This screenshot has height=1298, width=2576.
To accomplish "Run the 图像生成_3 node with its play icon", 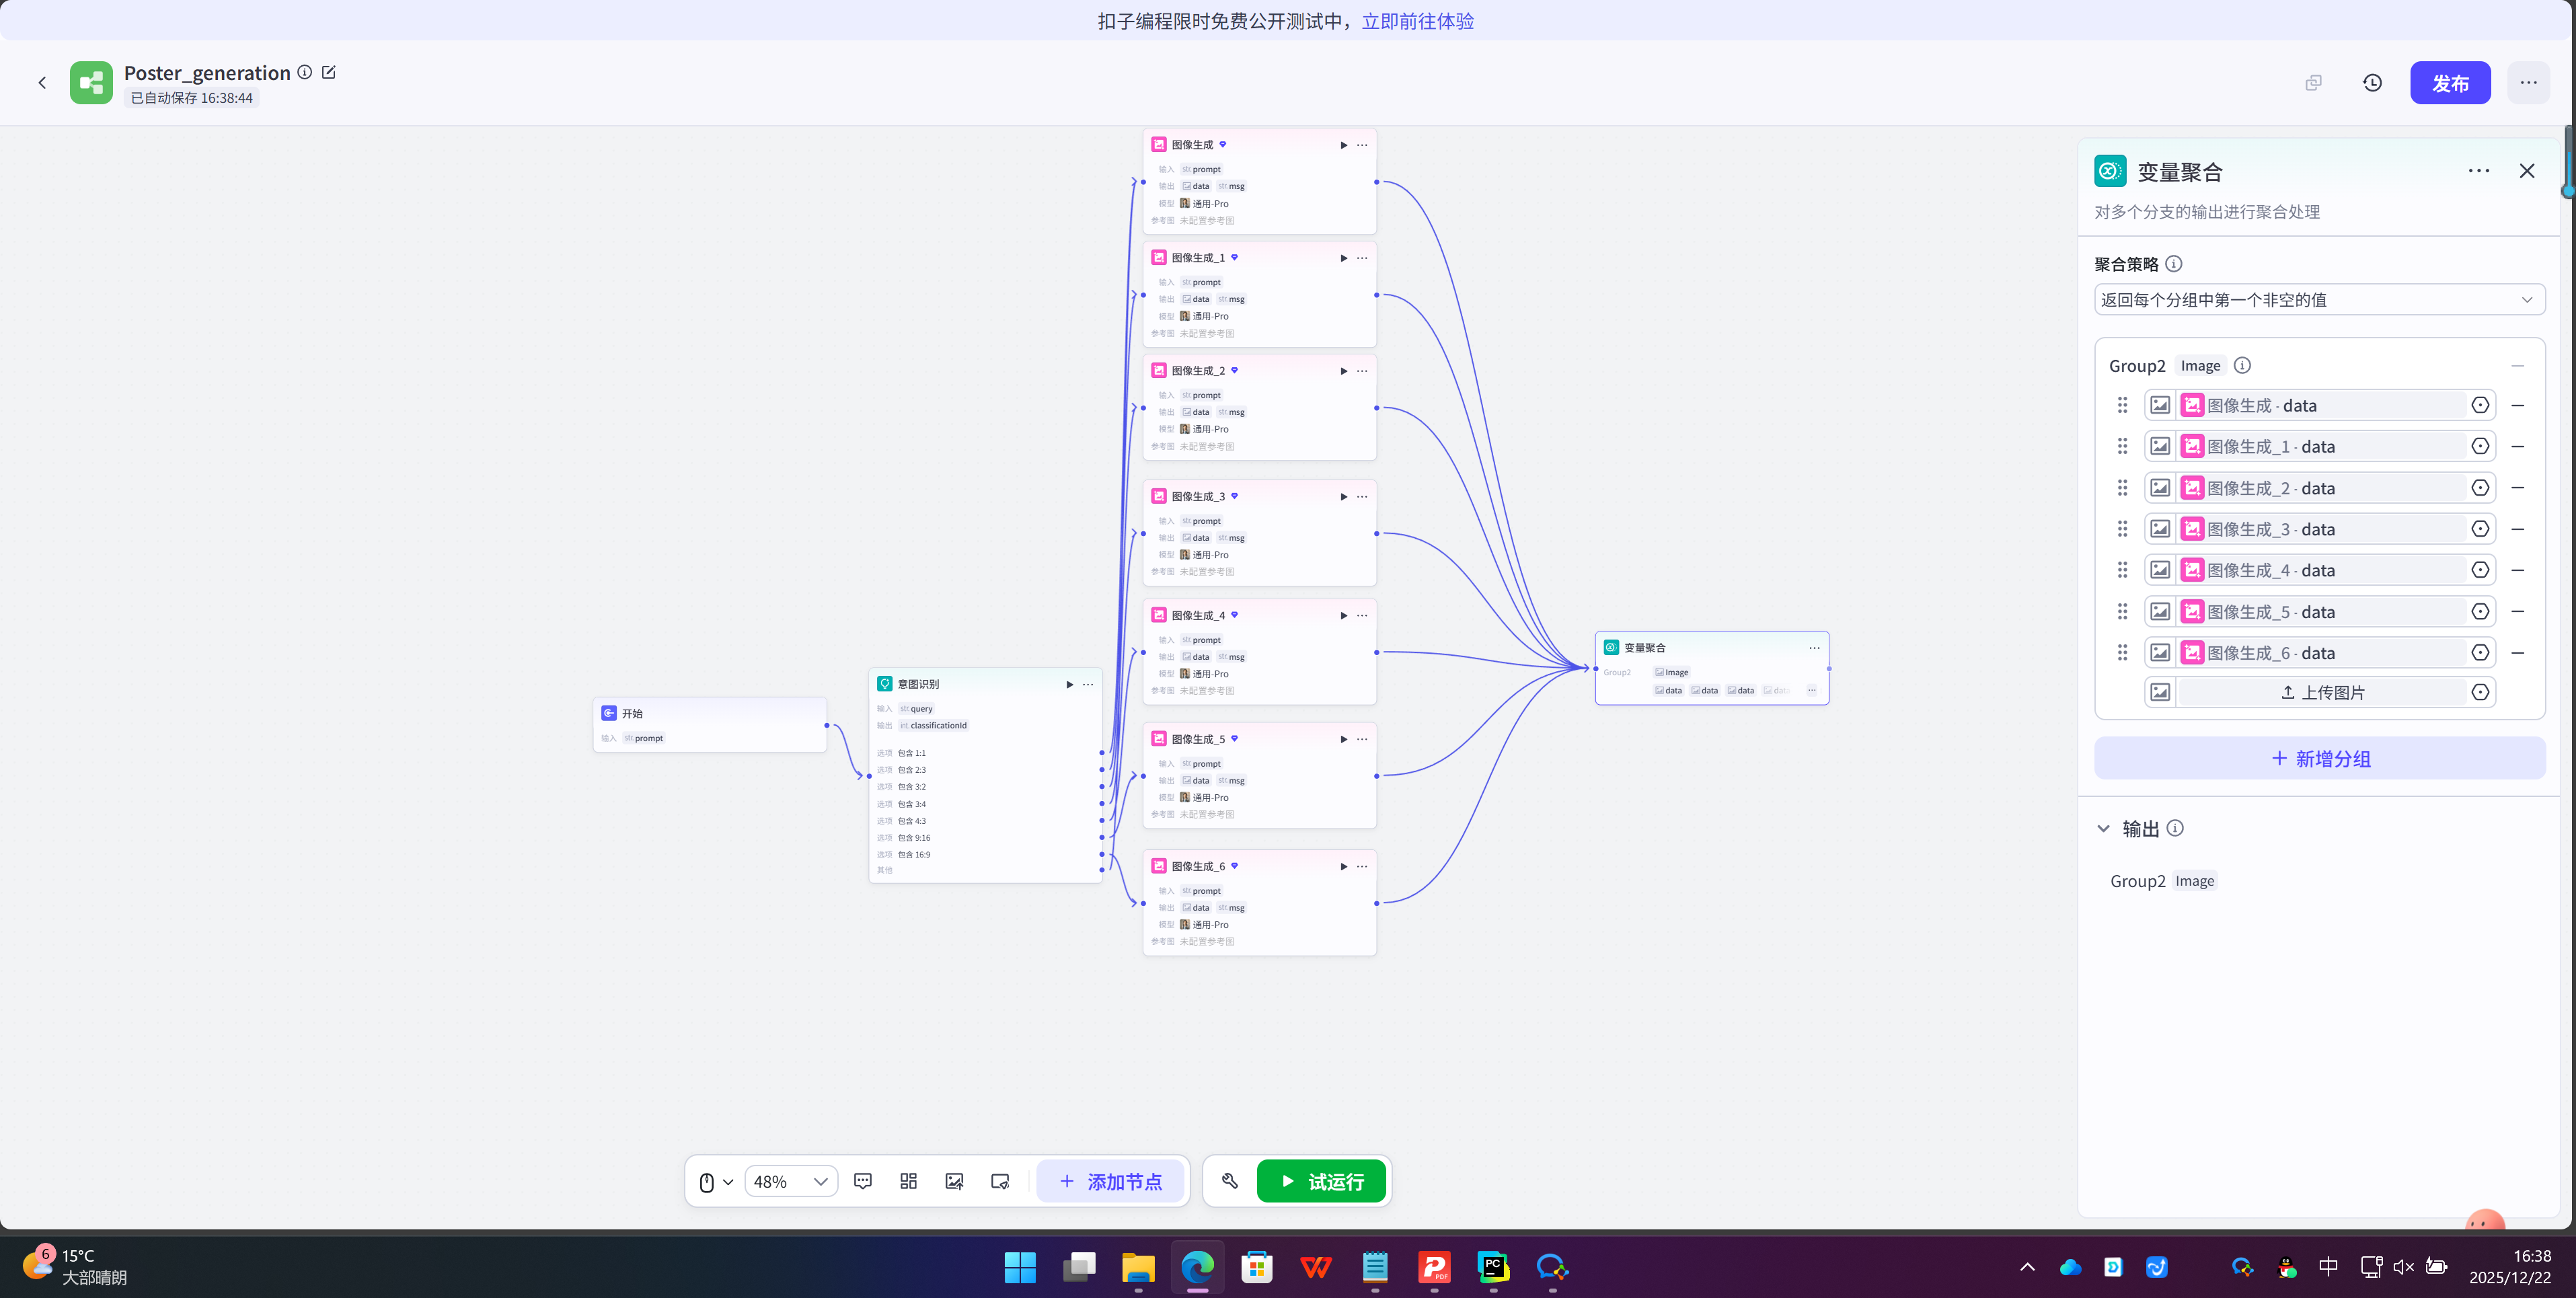I will (1343, 497).
